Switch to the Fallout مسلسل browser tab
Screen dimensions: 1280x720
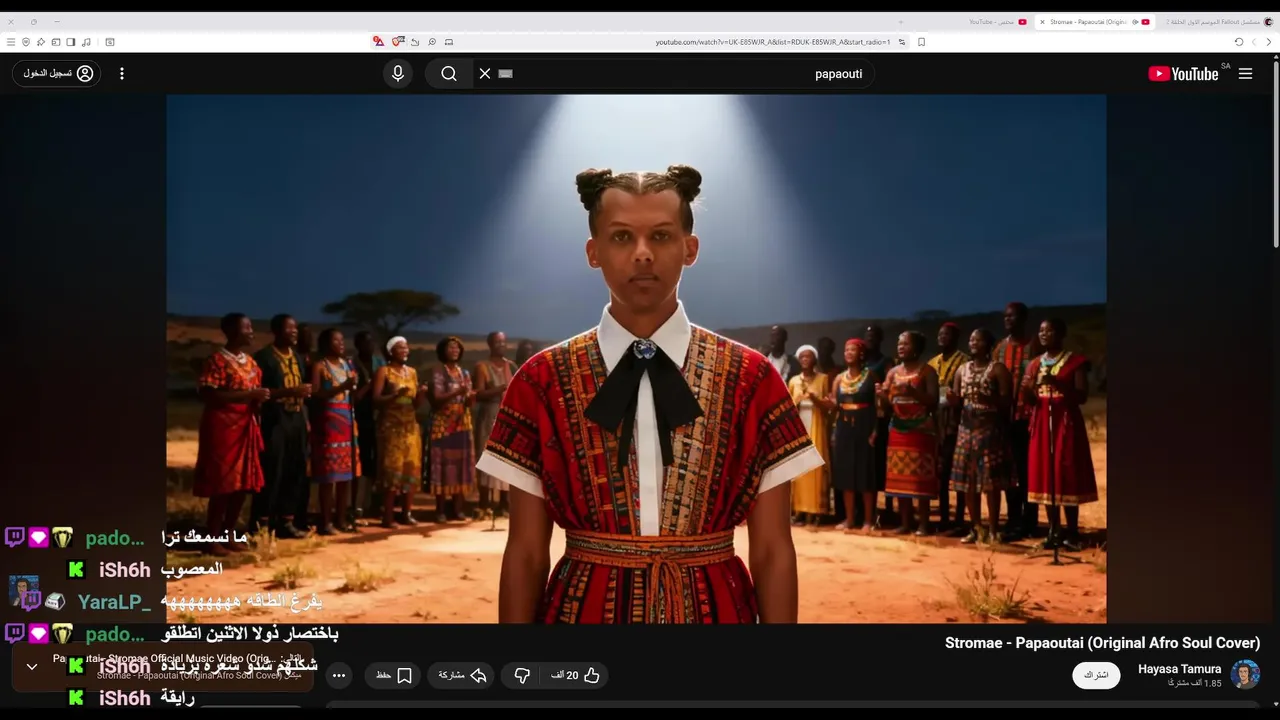click(x=1219, y=21)
